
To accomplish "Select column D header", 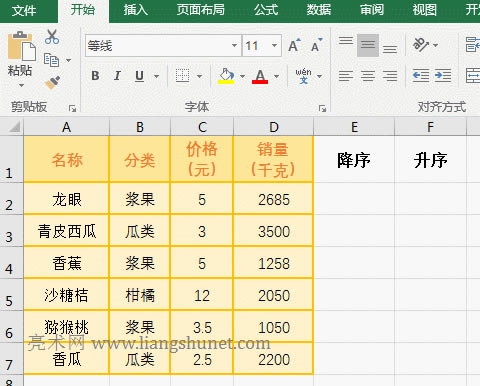I will [274, 127].
